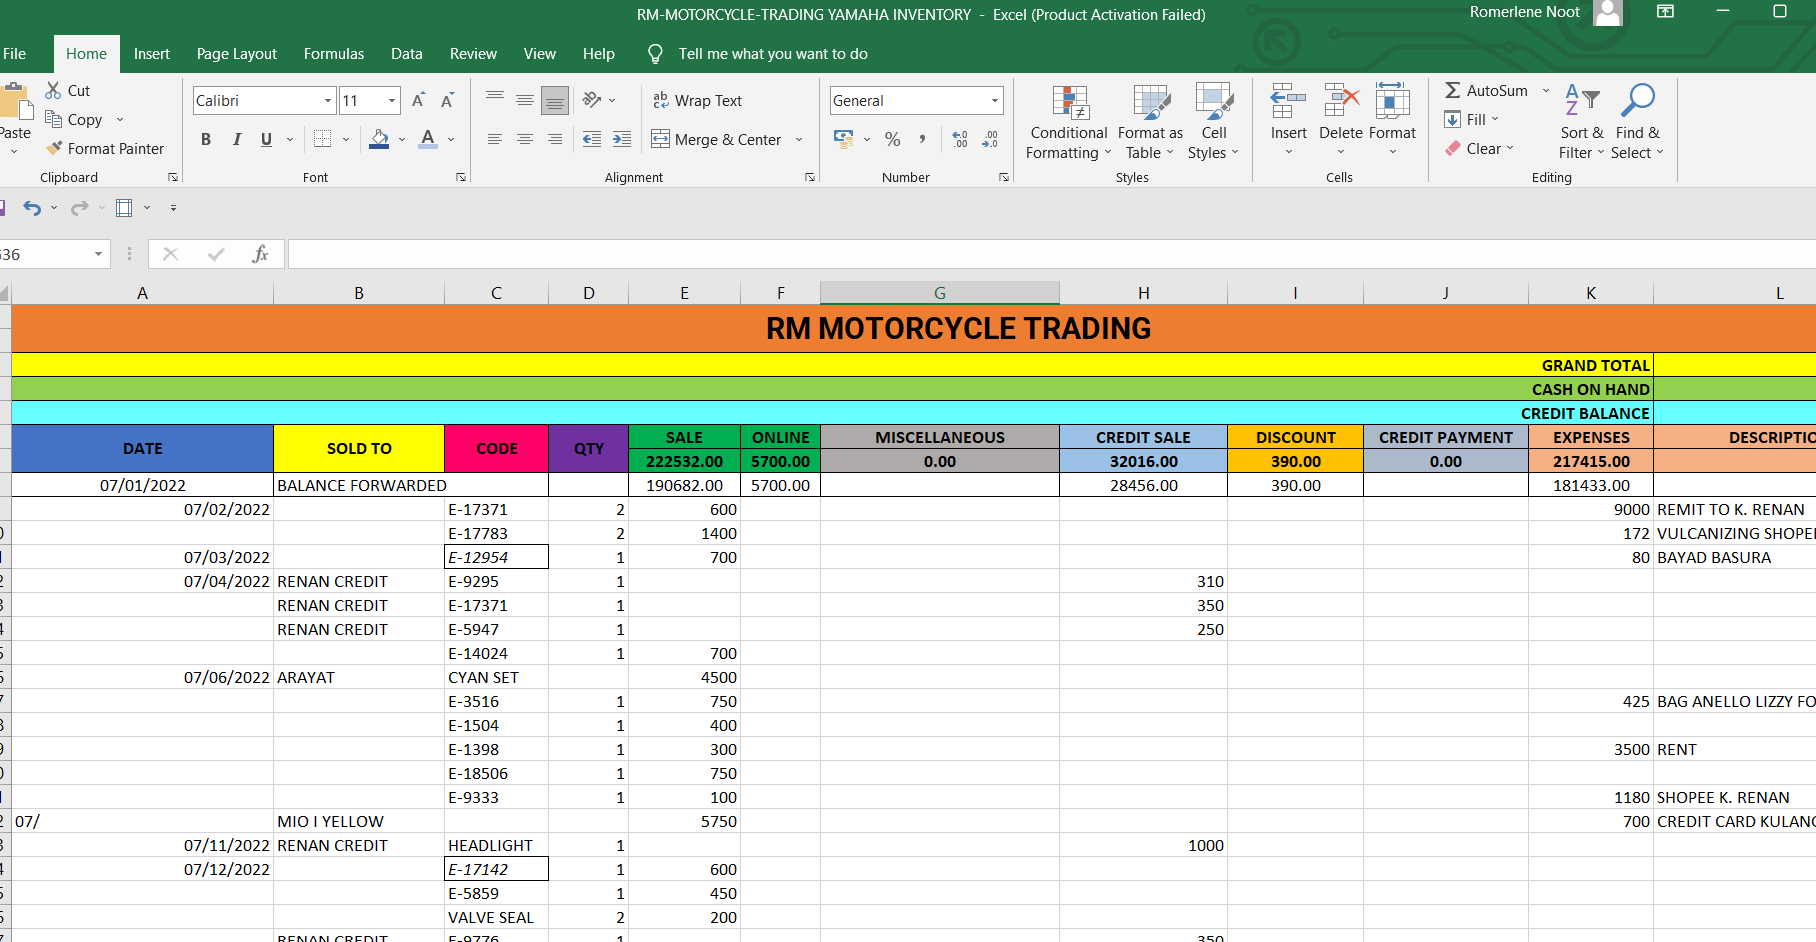Click the Orientation text angle icon

click(x=592, y=100)
